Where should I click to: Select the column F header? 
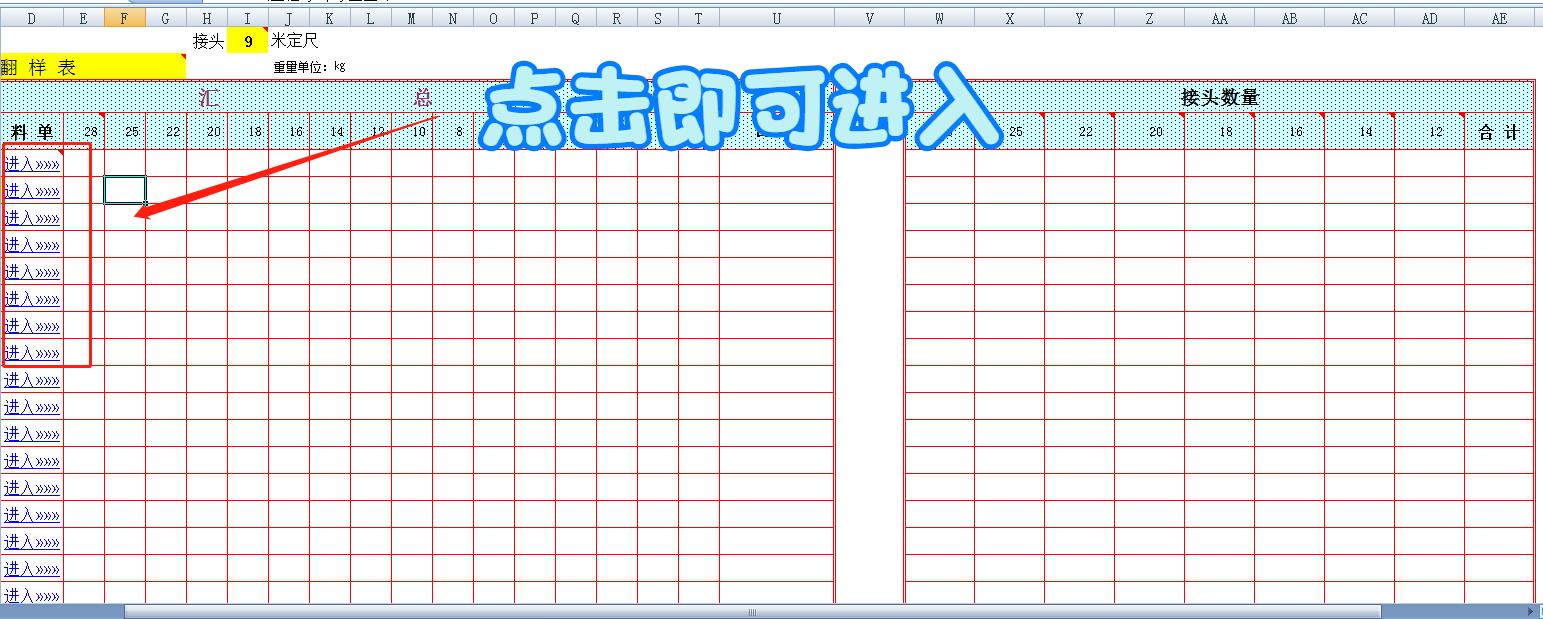(124, 18)
